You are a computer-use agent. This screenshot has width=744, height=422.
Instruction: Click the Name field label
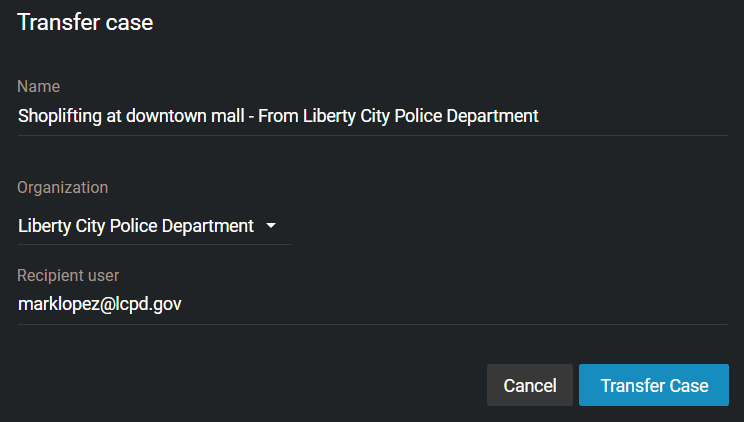(x=38, y=86)
